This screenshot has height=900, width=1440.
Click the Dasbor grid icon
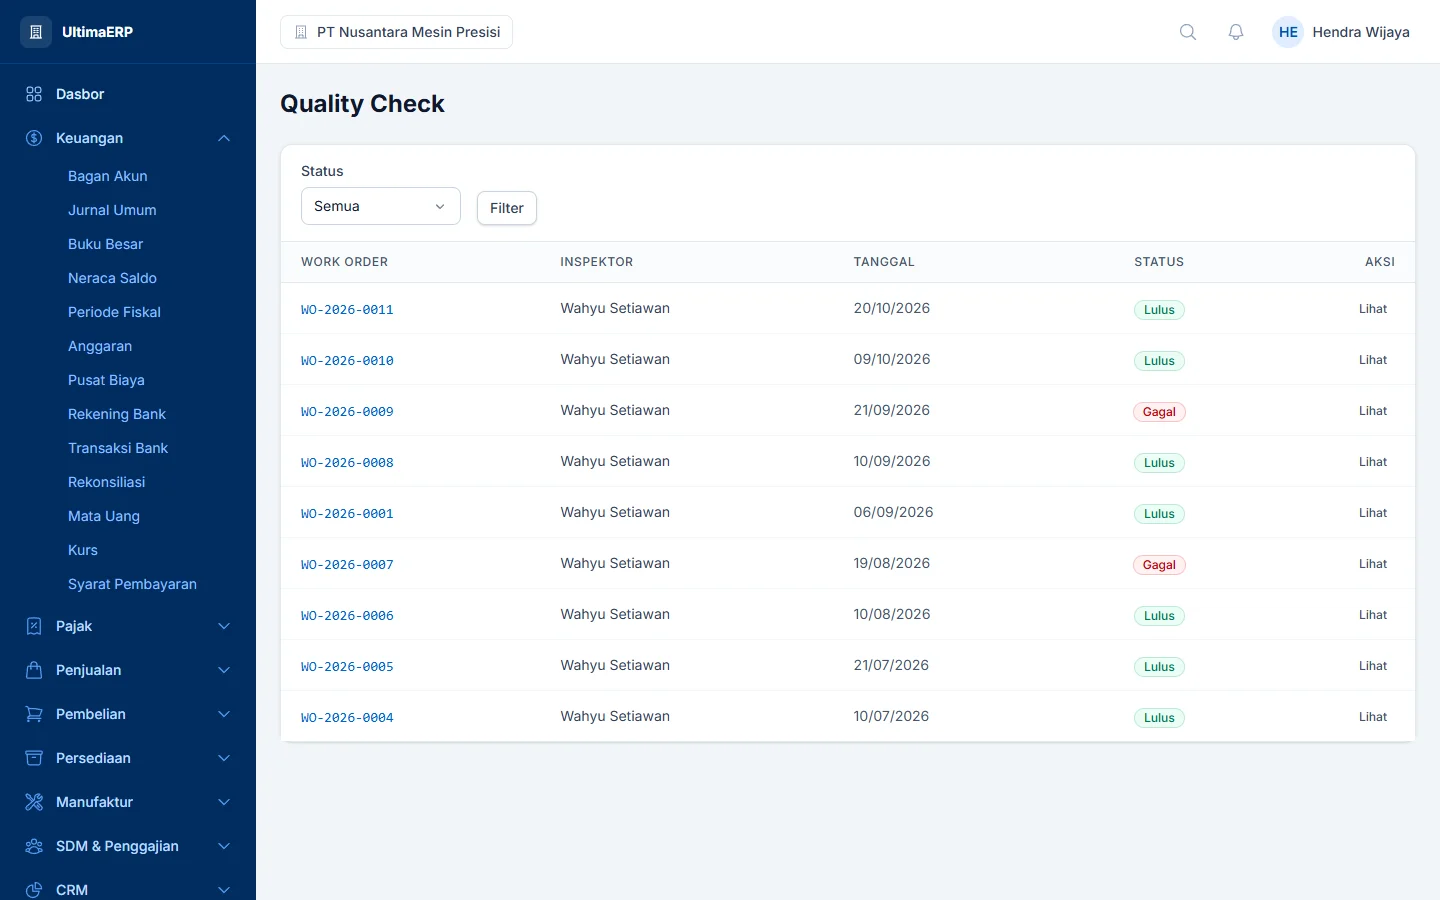click(x=34, y=94)
